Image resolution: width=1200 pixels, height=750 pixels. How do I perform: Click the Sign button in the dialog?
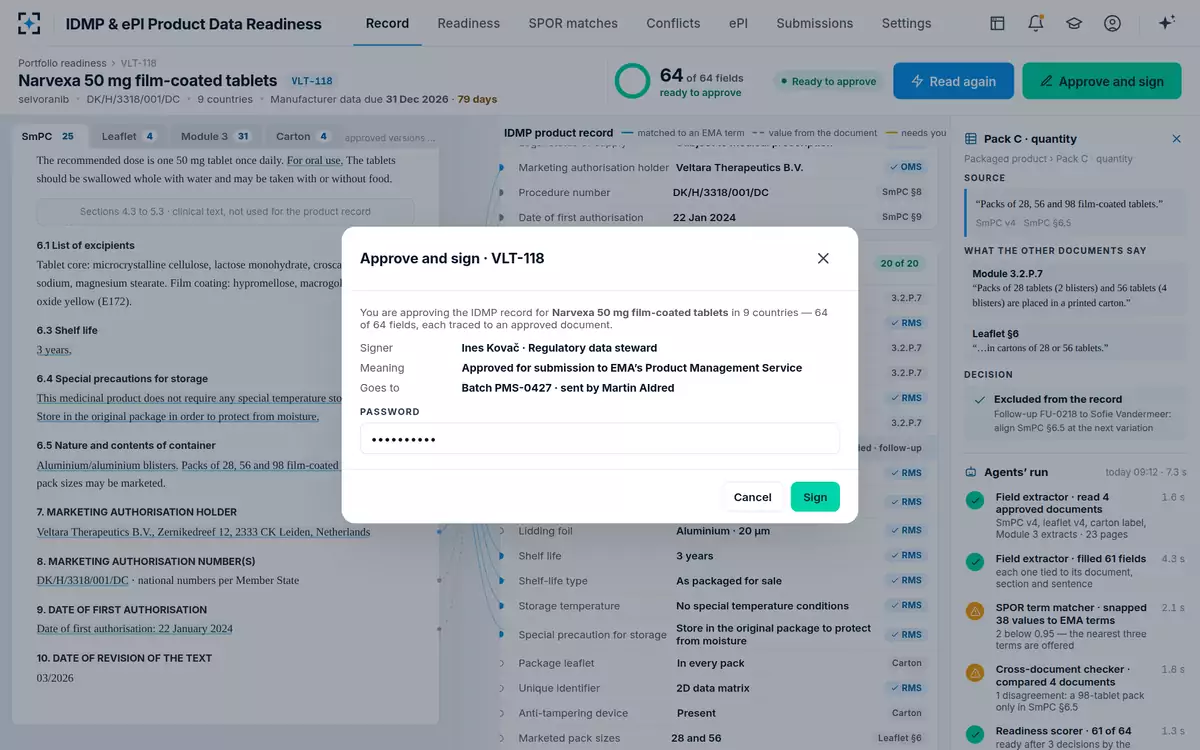815,497
